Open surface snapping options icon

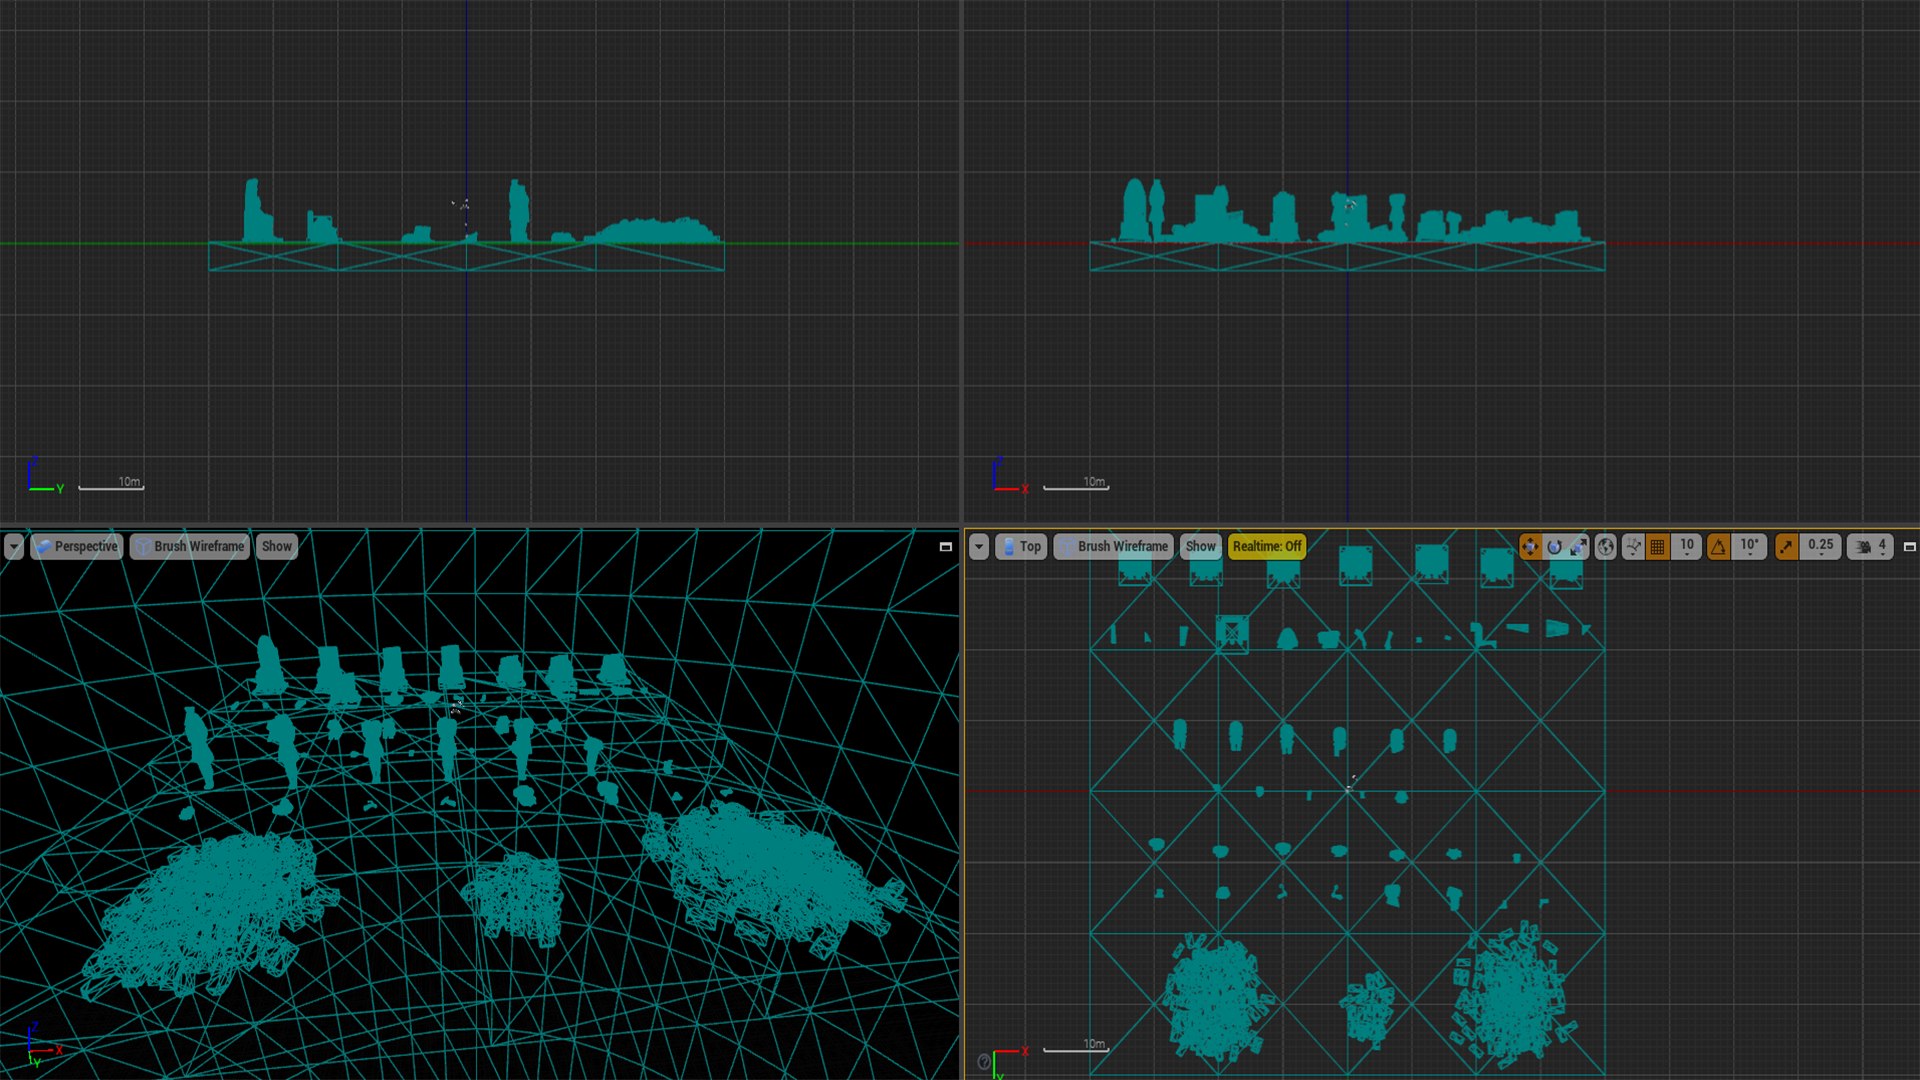[x=1633, y=546]
